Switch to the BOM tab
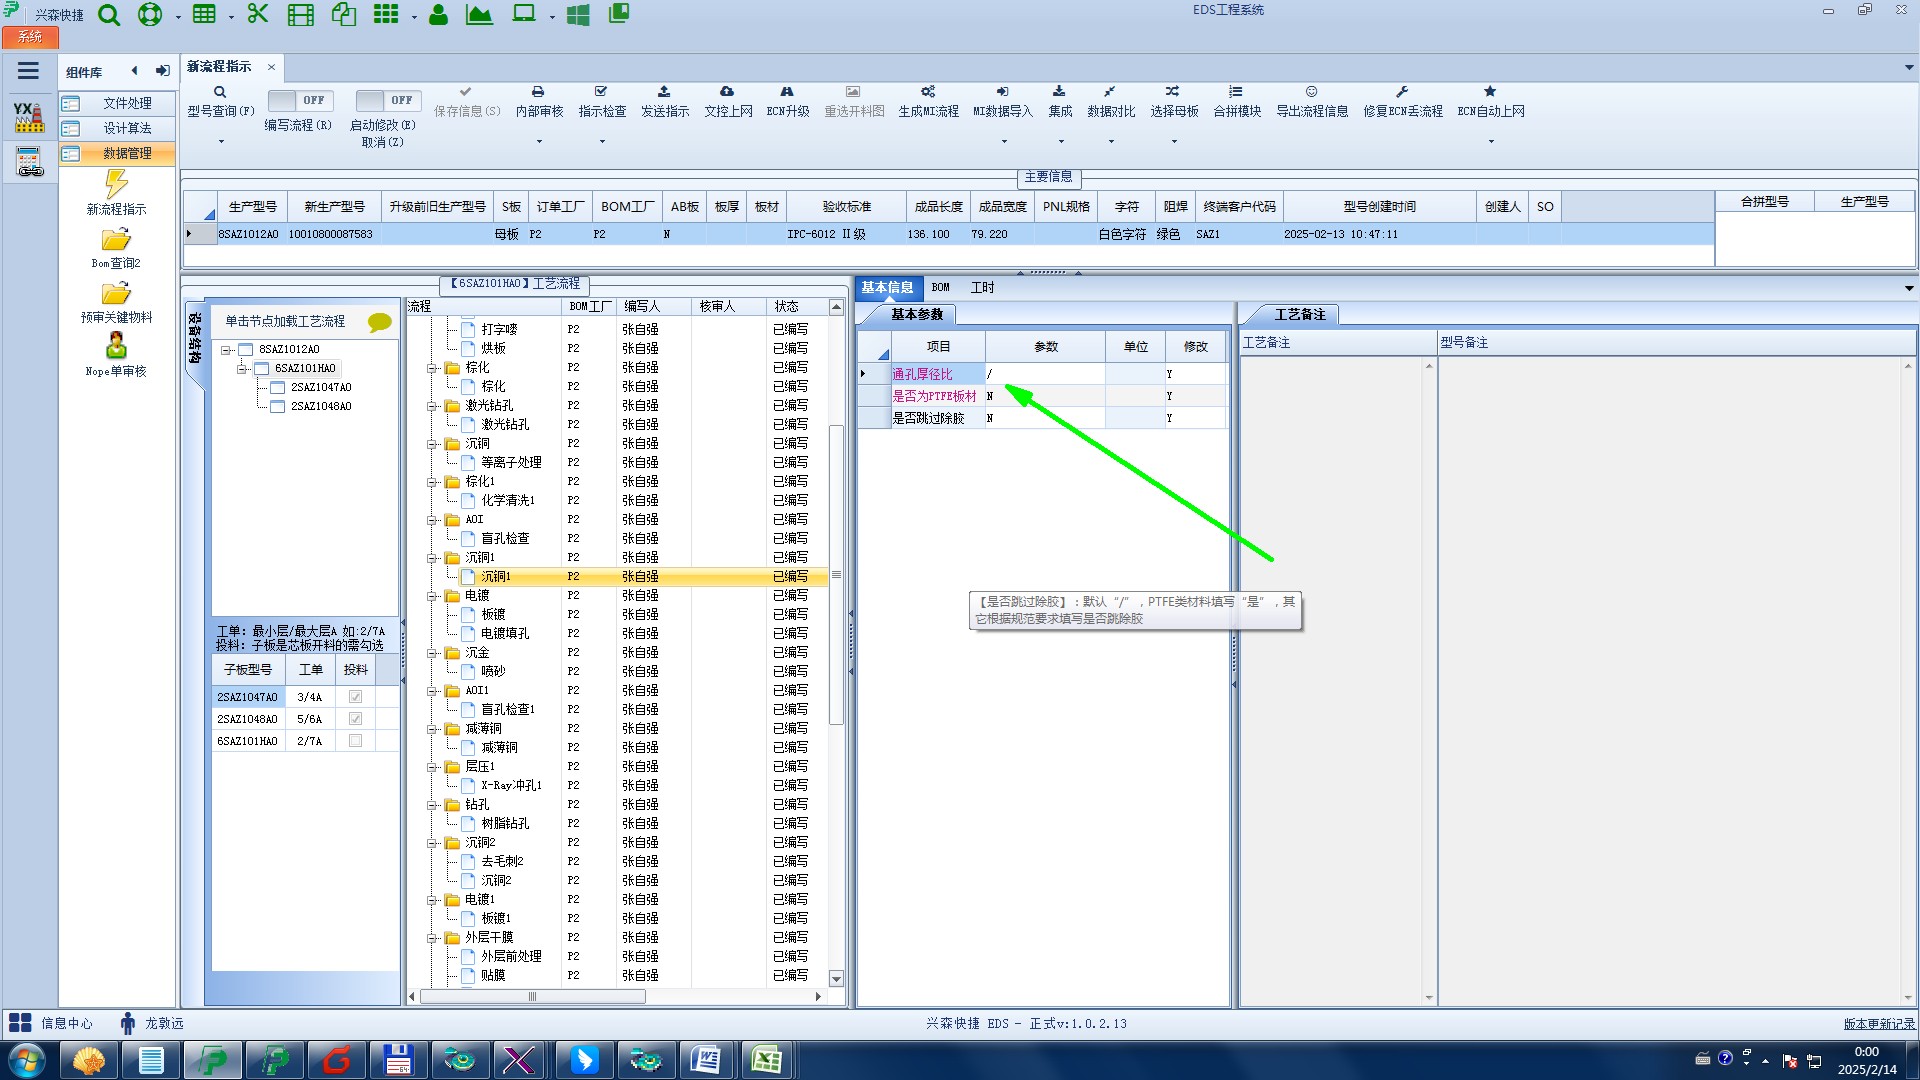Image resolution: width=1920 pixels, height=1080 pixels. (x=940, y=288)
